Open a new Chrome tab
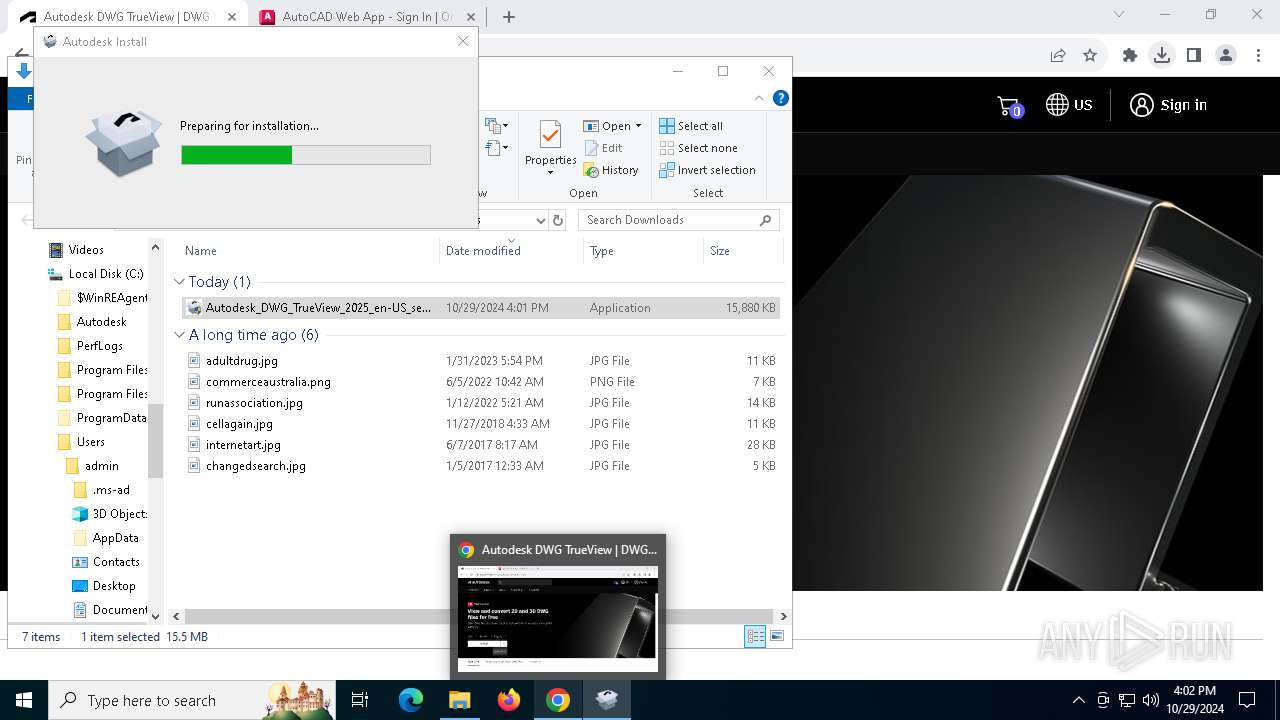1280x720 pixels. pos(509,17)
